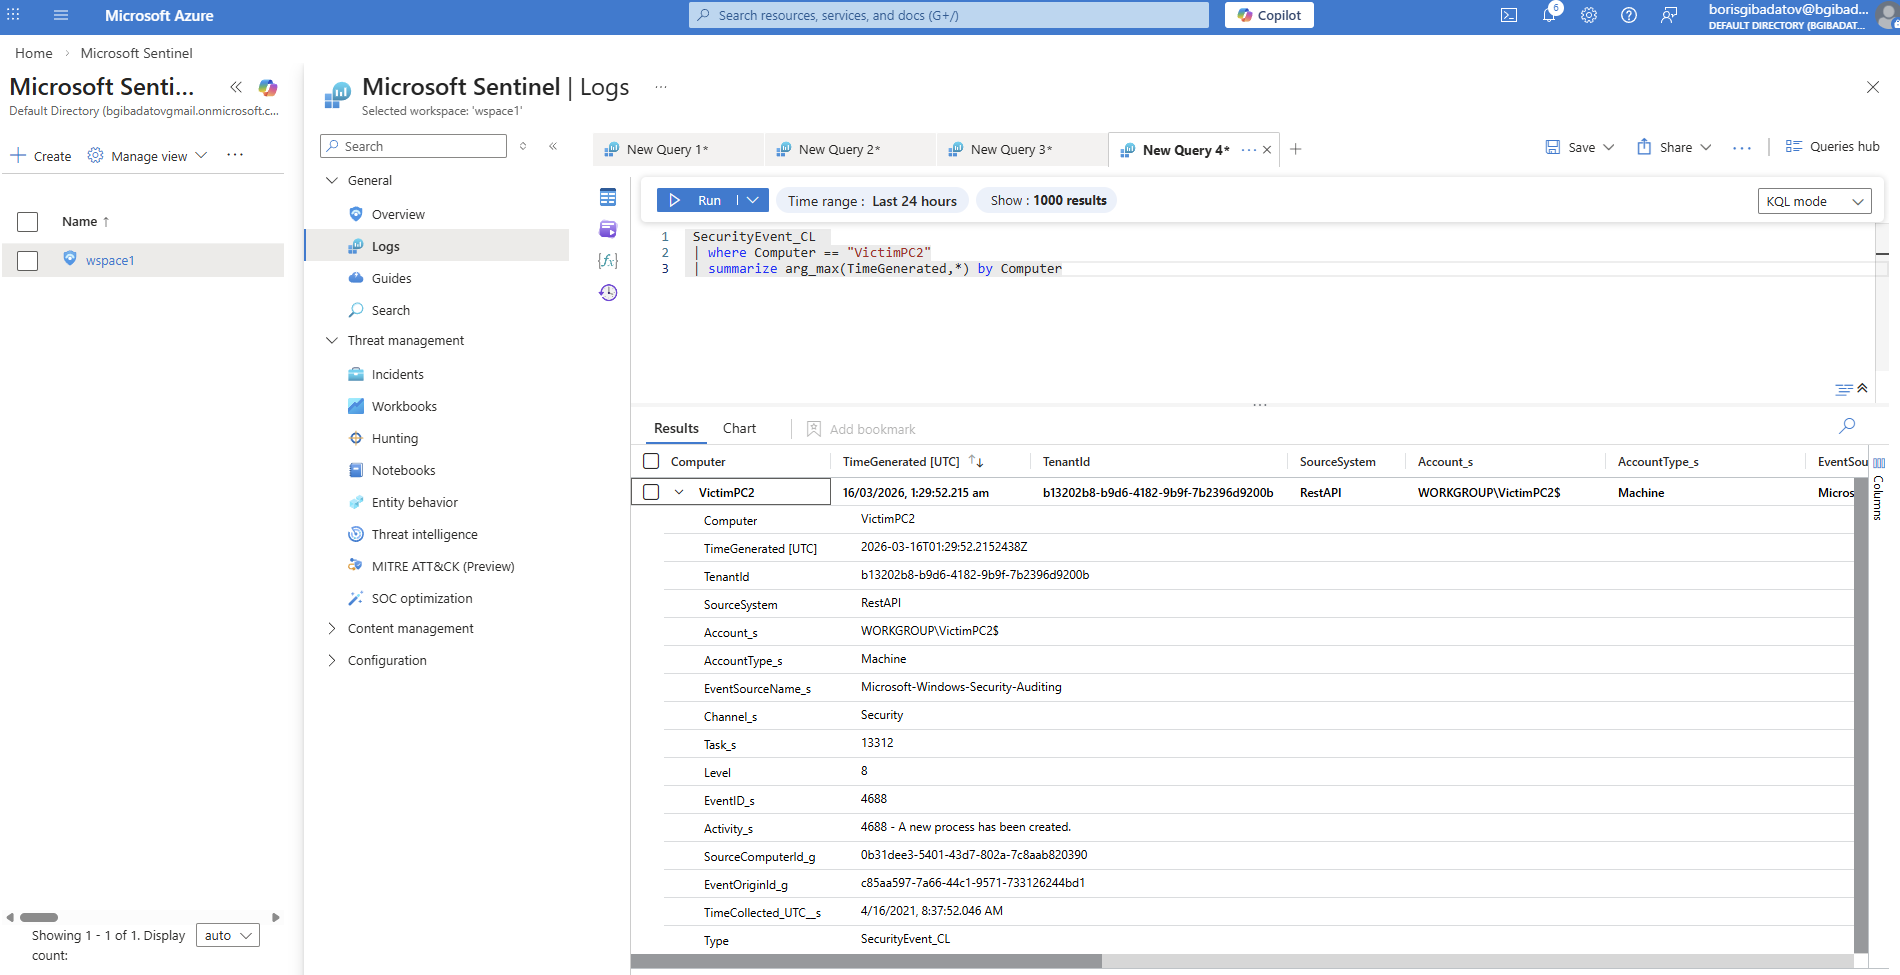Click the global Azure search box
Image resolution: width=1900 pixels, height=975 pixels.
click(948, 15)
